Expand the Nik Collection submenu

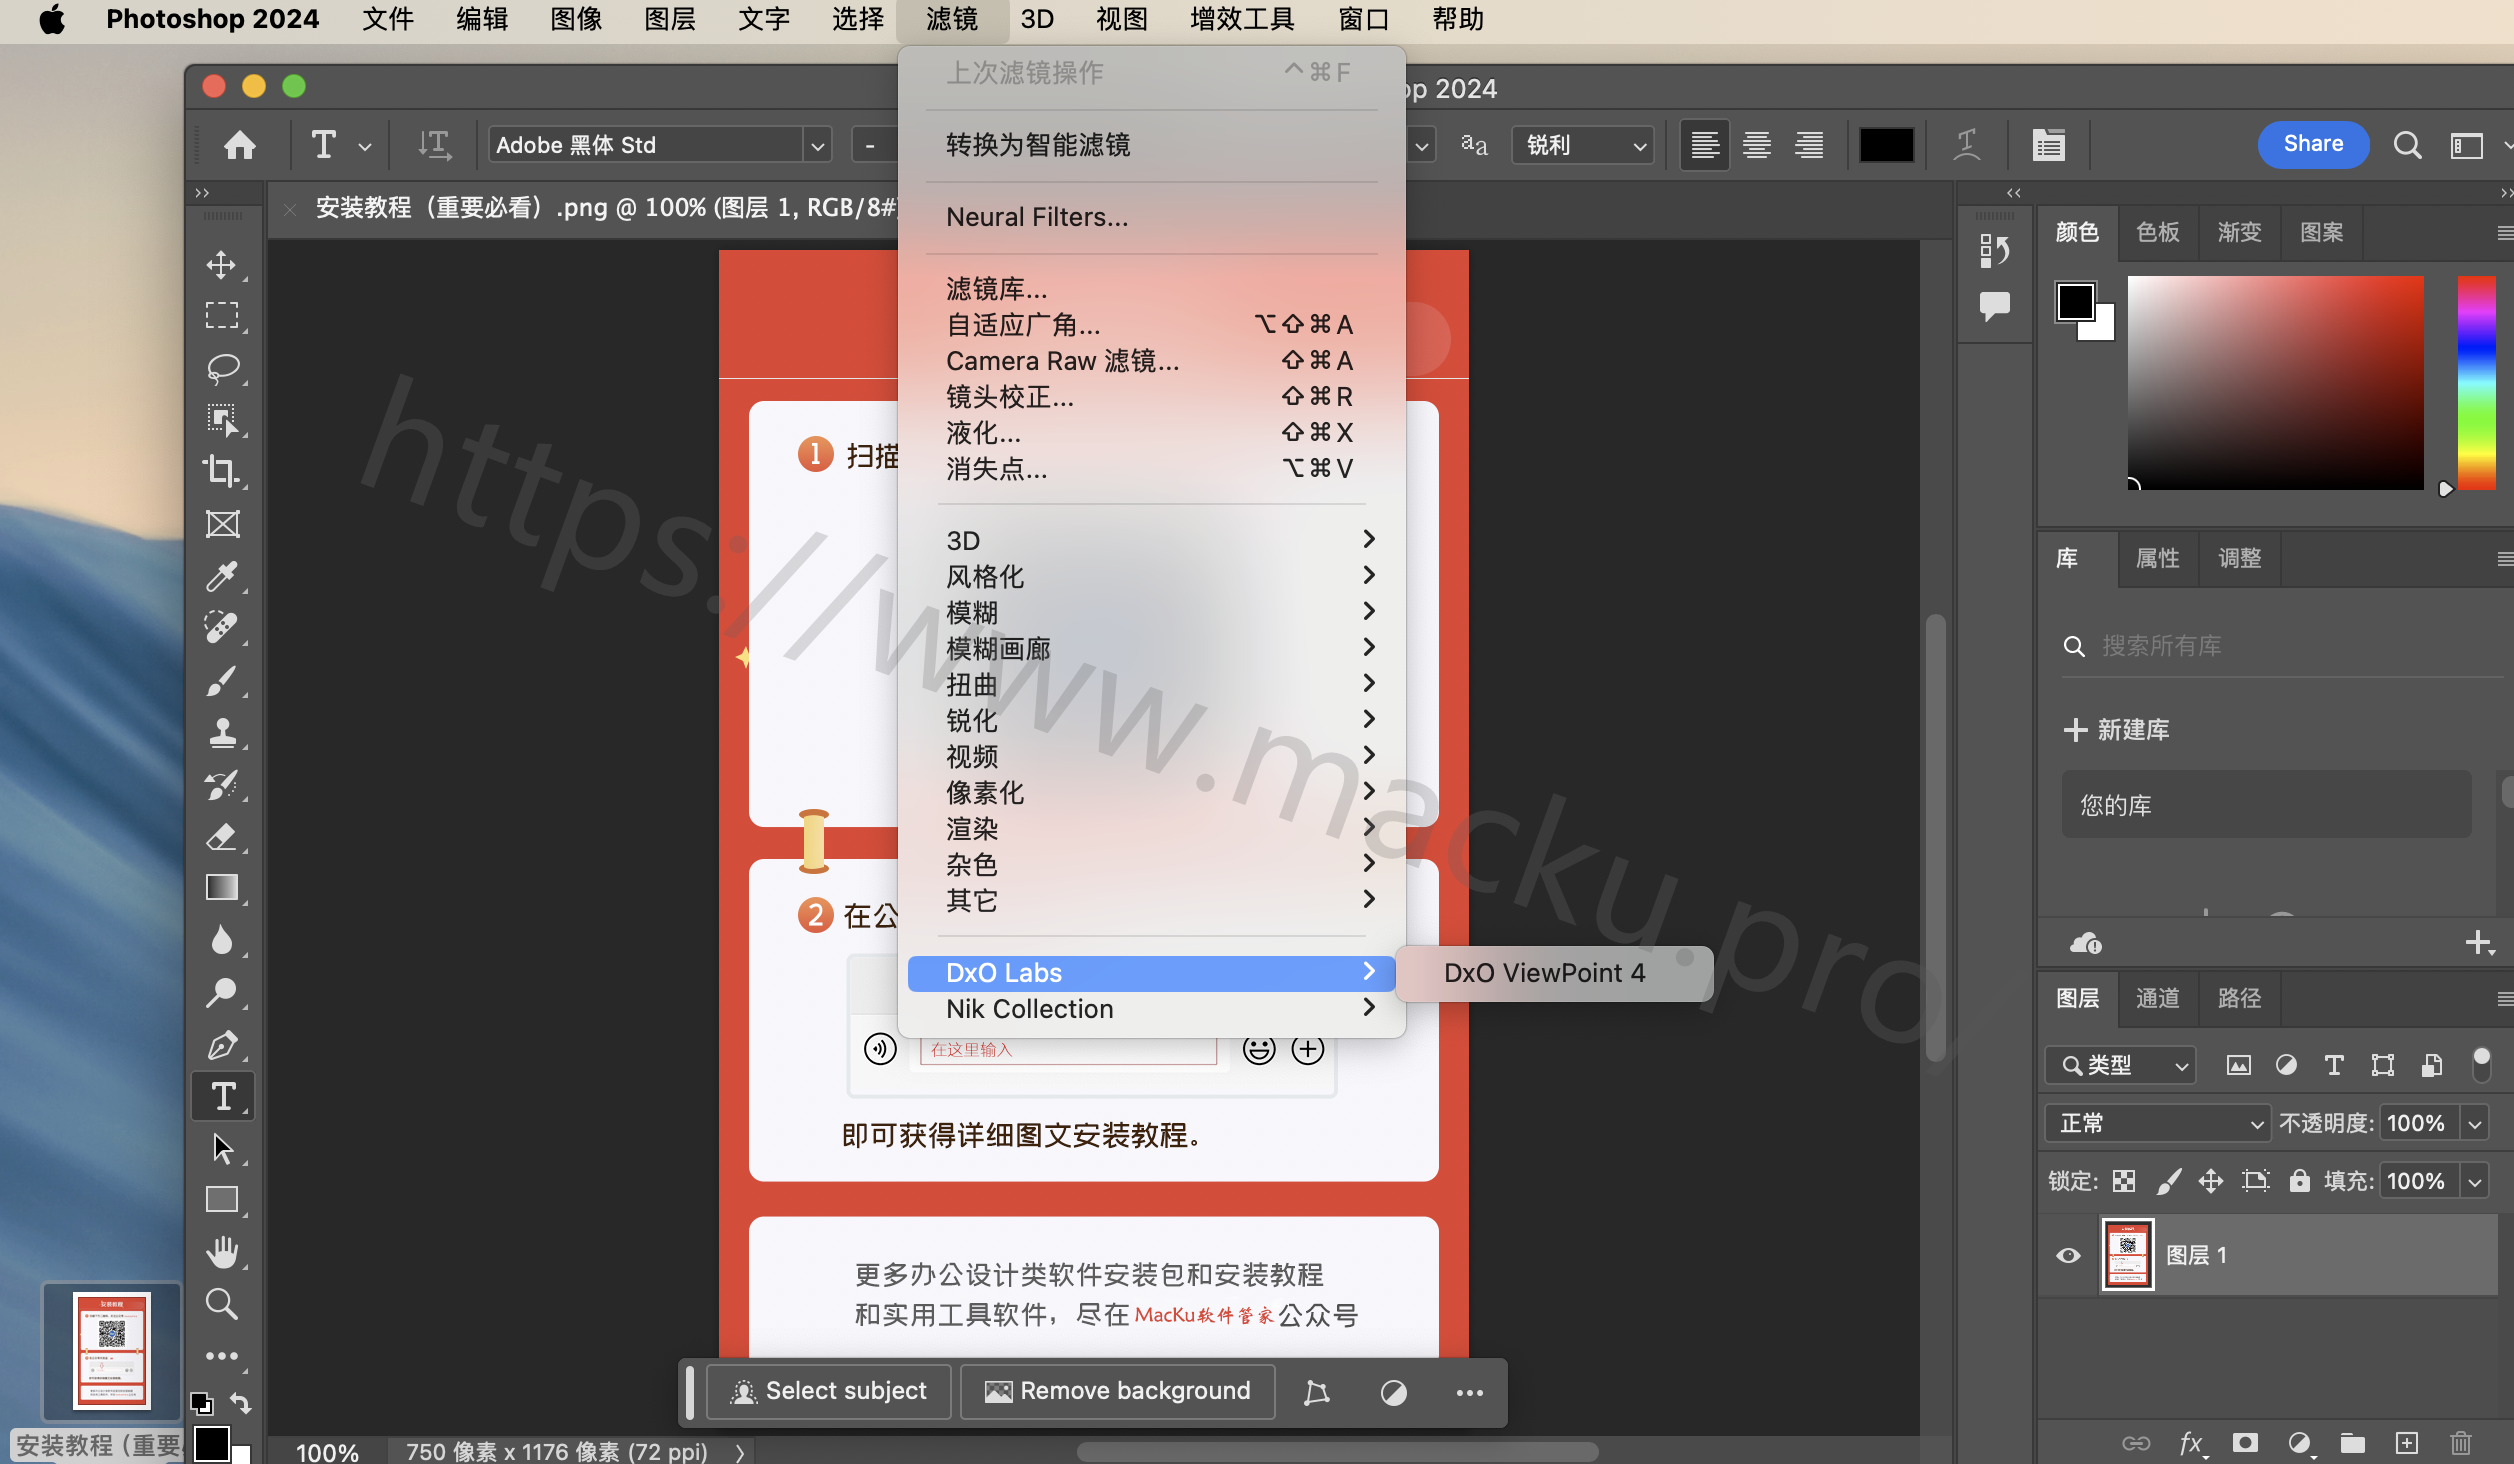click(x=1152, y=1008)
